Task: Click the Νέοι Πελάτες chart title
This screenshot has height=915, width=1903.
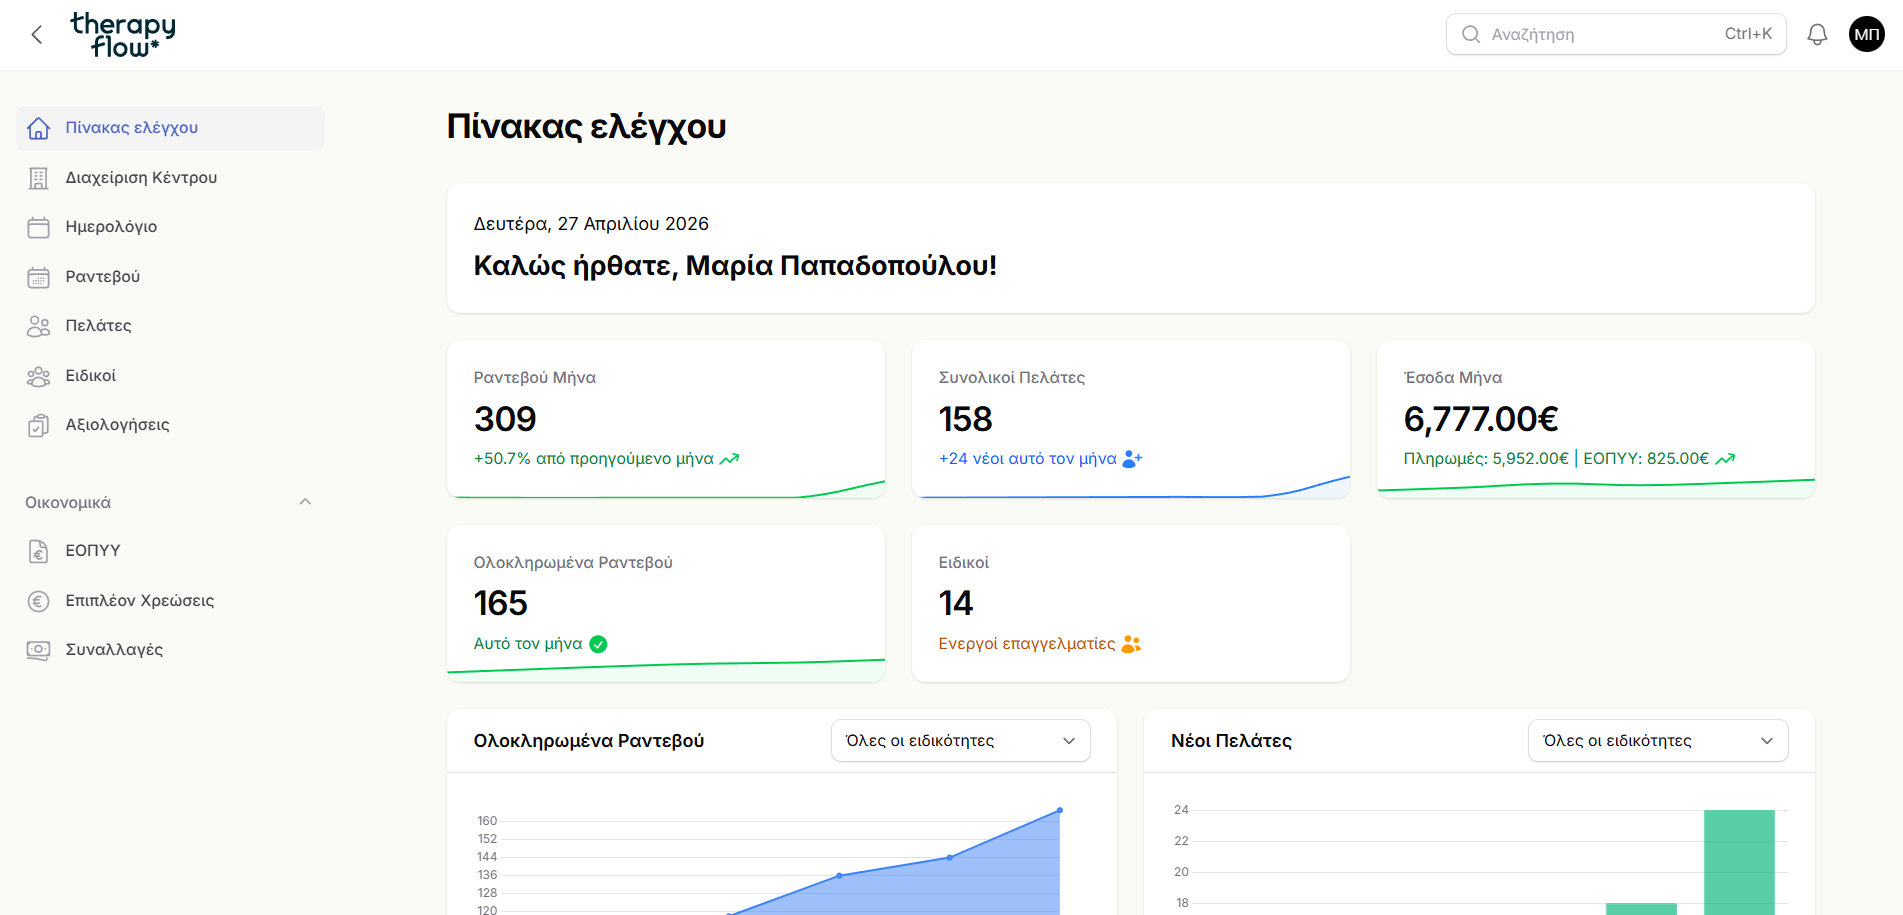Action: pyautogui.click(x=1231, y=741)
